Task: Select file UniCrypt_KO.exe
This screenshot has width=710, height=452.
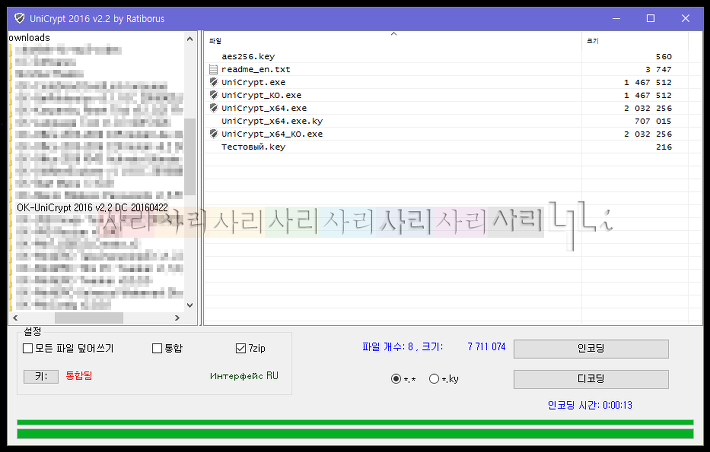Action: (261, 95)
